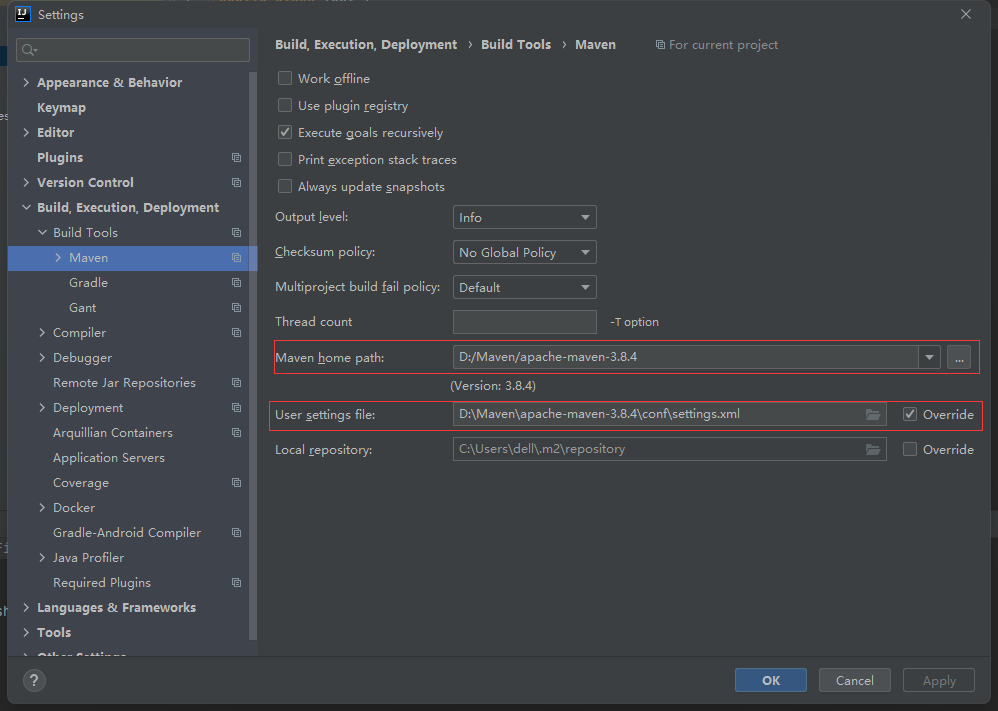Click the Cancel button
Image resolution: width=998 pixels, height=711 pixels.
[854, 680]
